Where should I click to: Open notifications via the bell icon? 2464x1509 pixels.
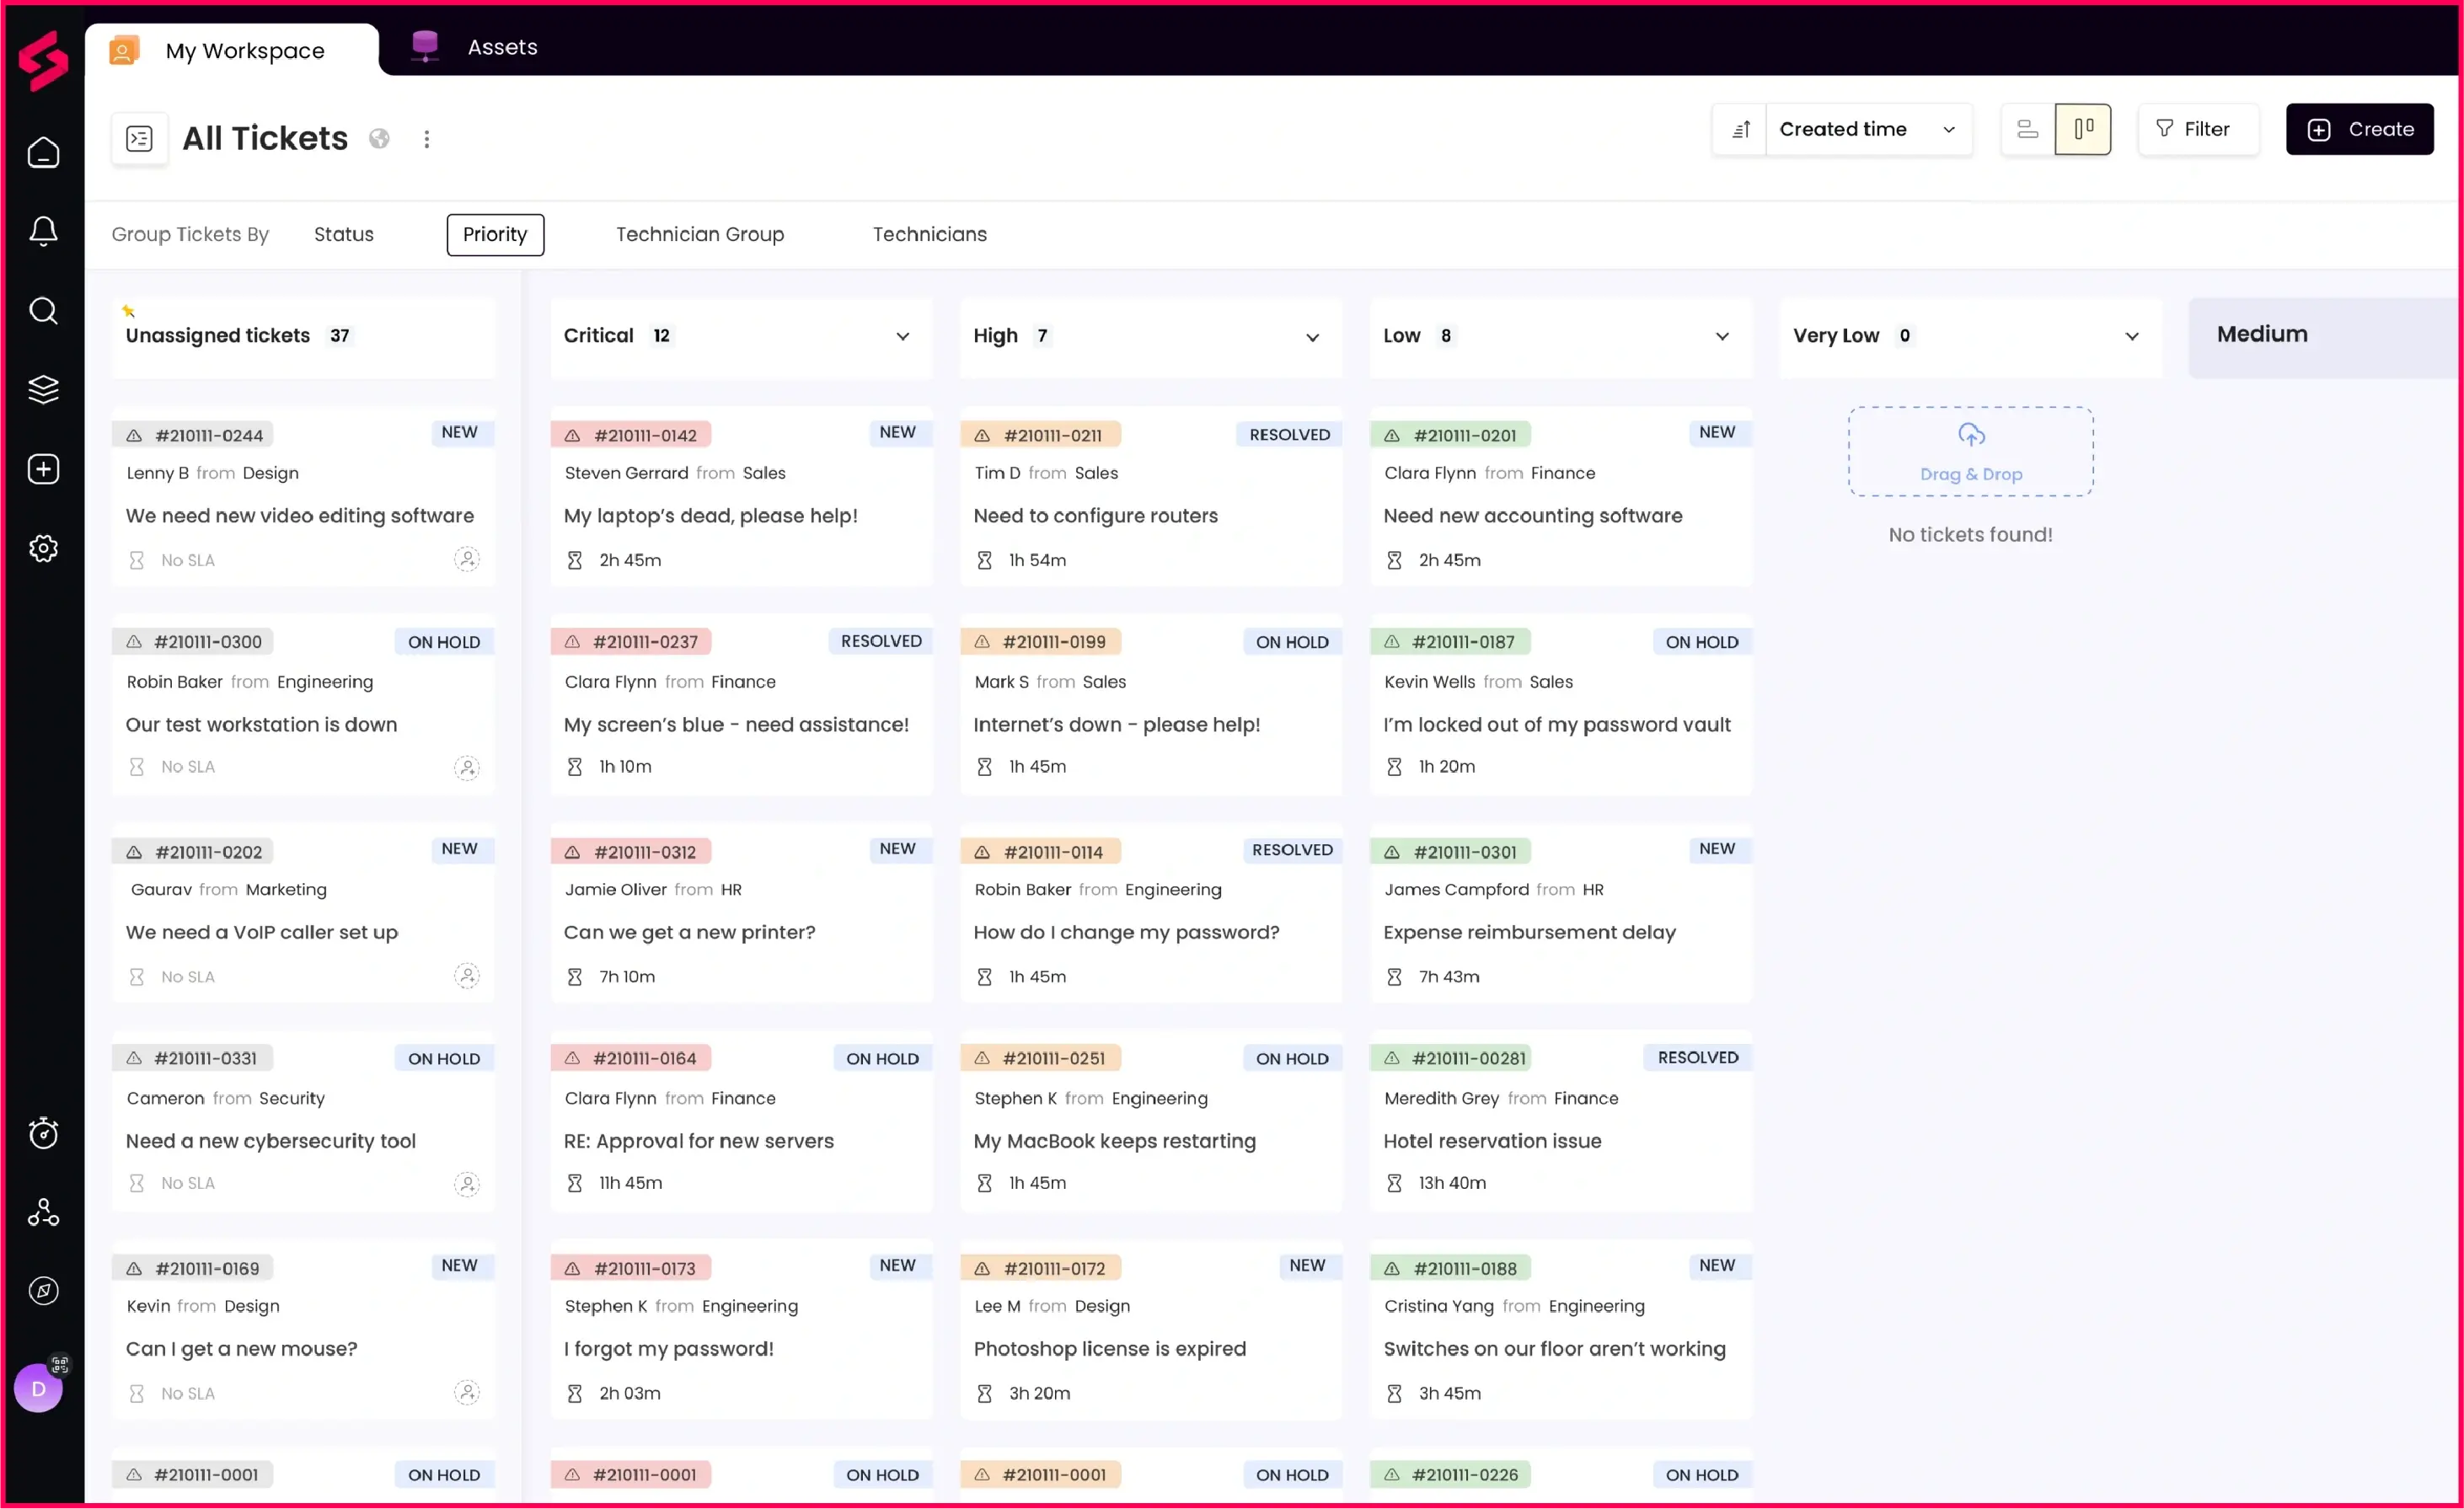44,230
